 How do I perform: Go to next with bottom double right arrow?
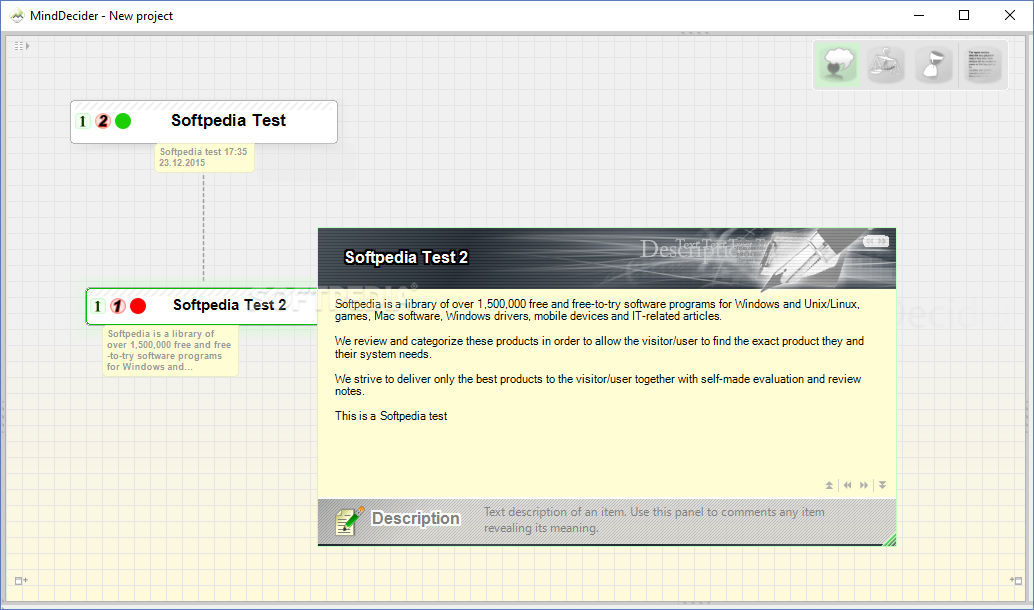pyautogui.click(x=864, y=485)
